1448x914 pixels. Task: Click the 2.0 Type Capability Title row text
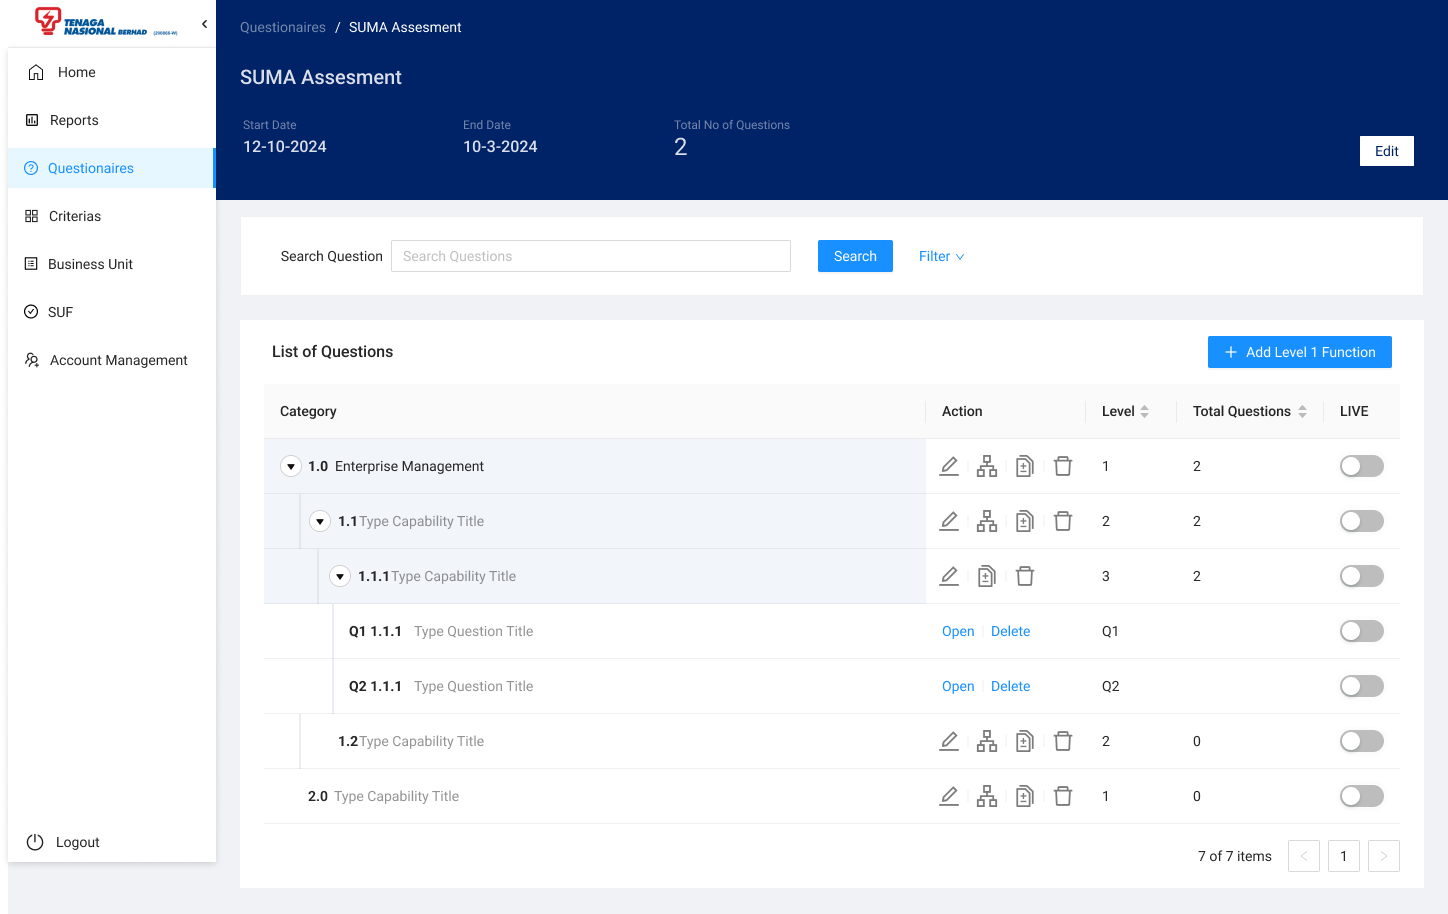(383, 796)
